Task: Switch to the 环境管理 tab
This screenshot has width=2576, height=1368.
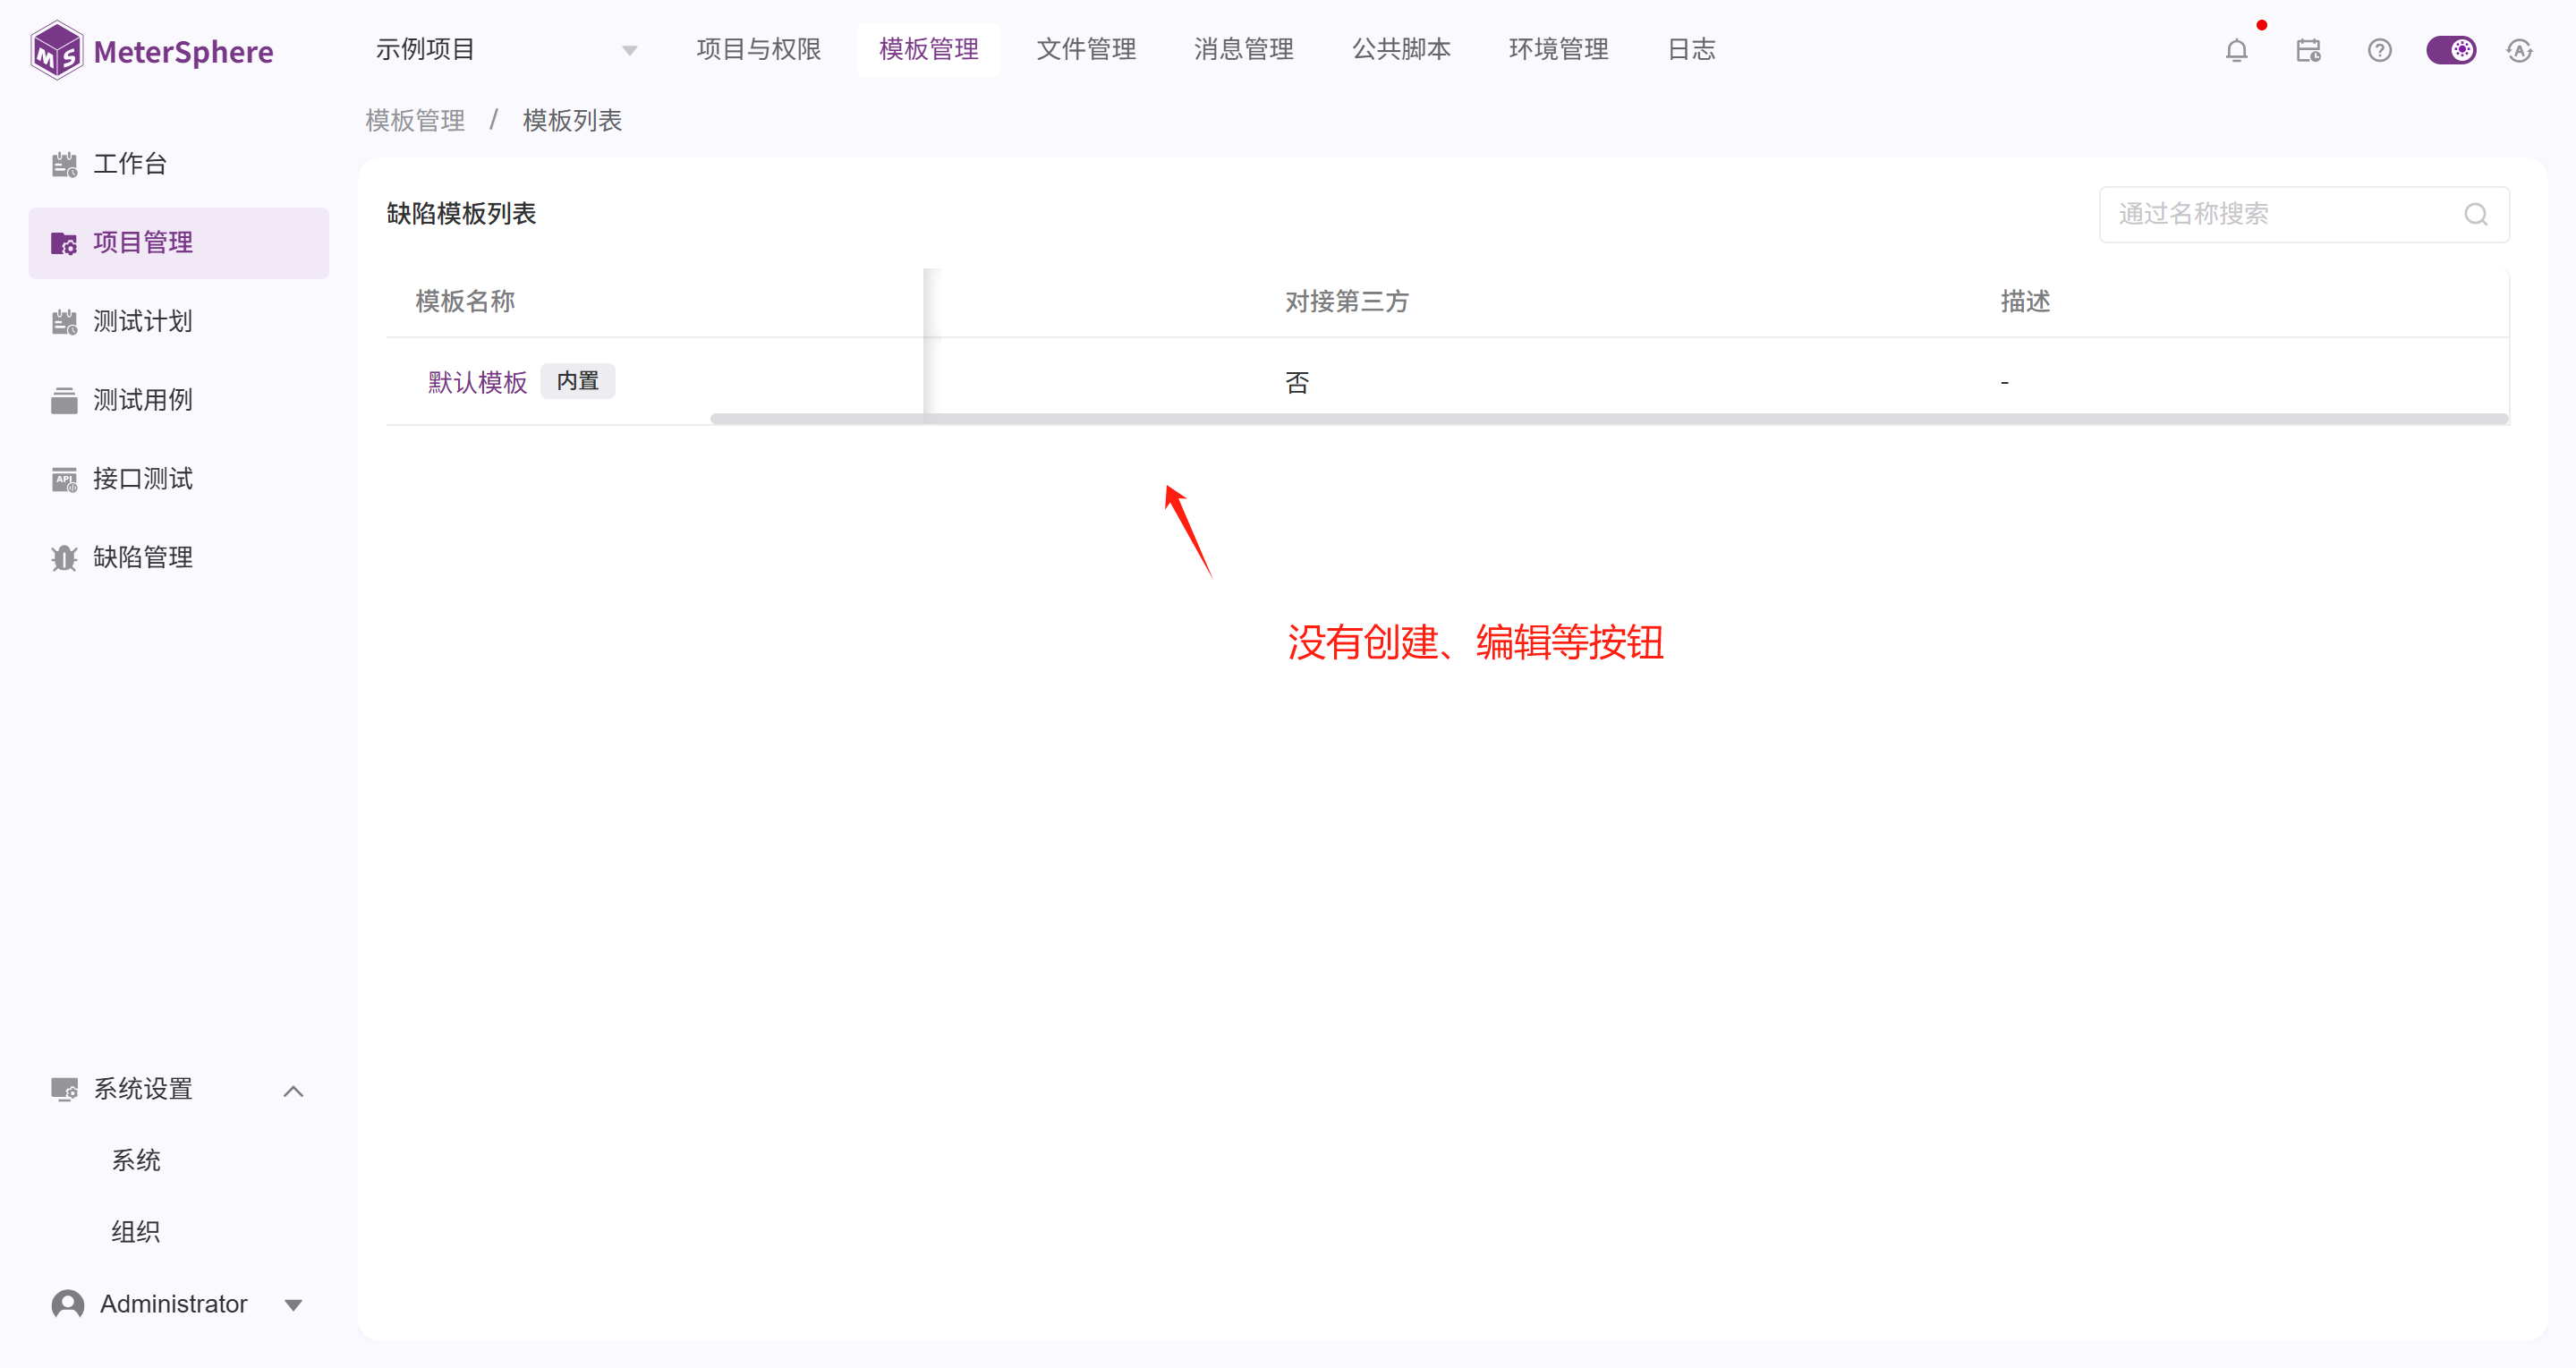Action: (1559, 50)
